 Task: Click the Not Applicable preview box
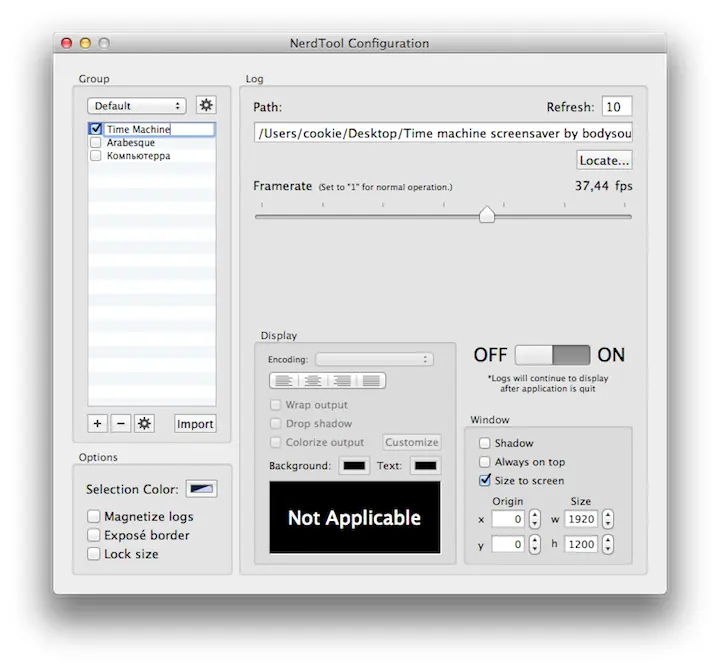coord(354,517)
